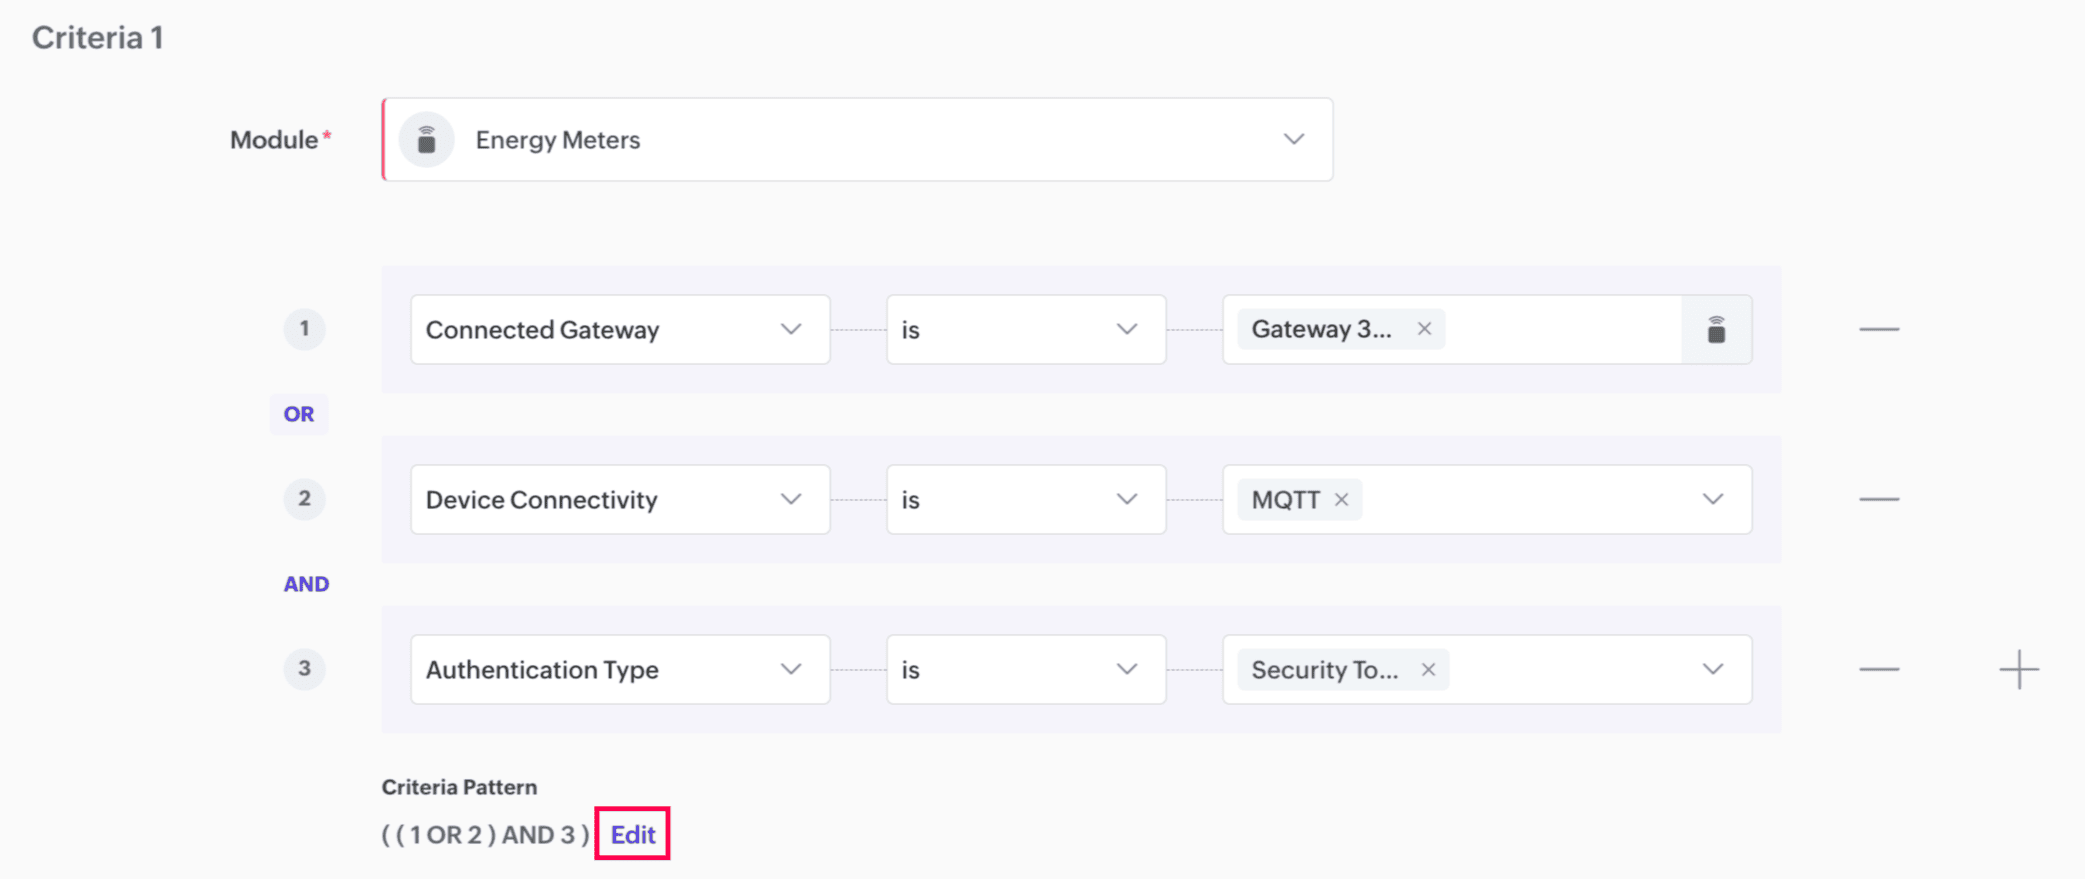Remove the Security To... value tag
Screen dimensions: 2085x879
[x=1428, y=669]
